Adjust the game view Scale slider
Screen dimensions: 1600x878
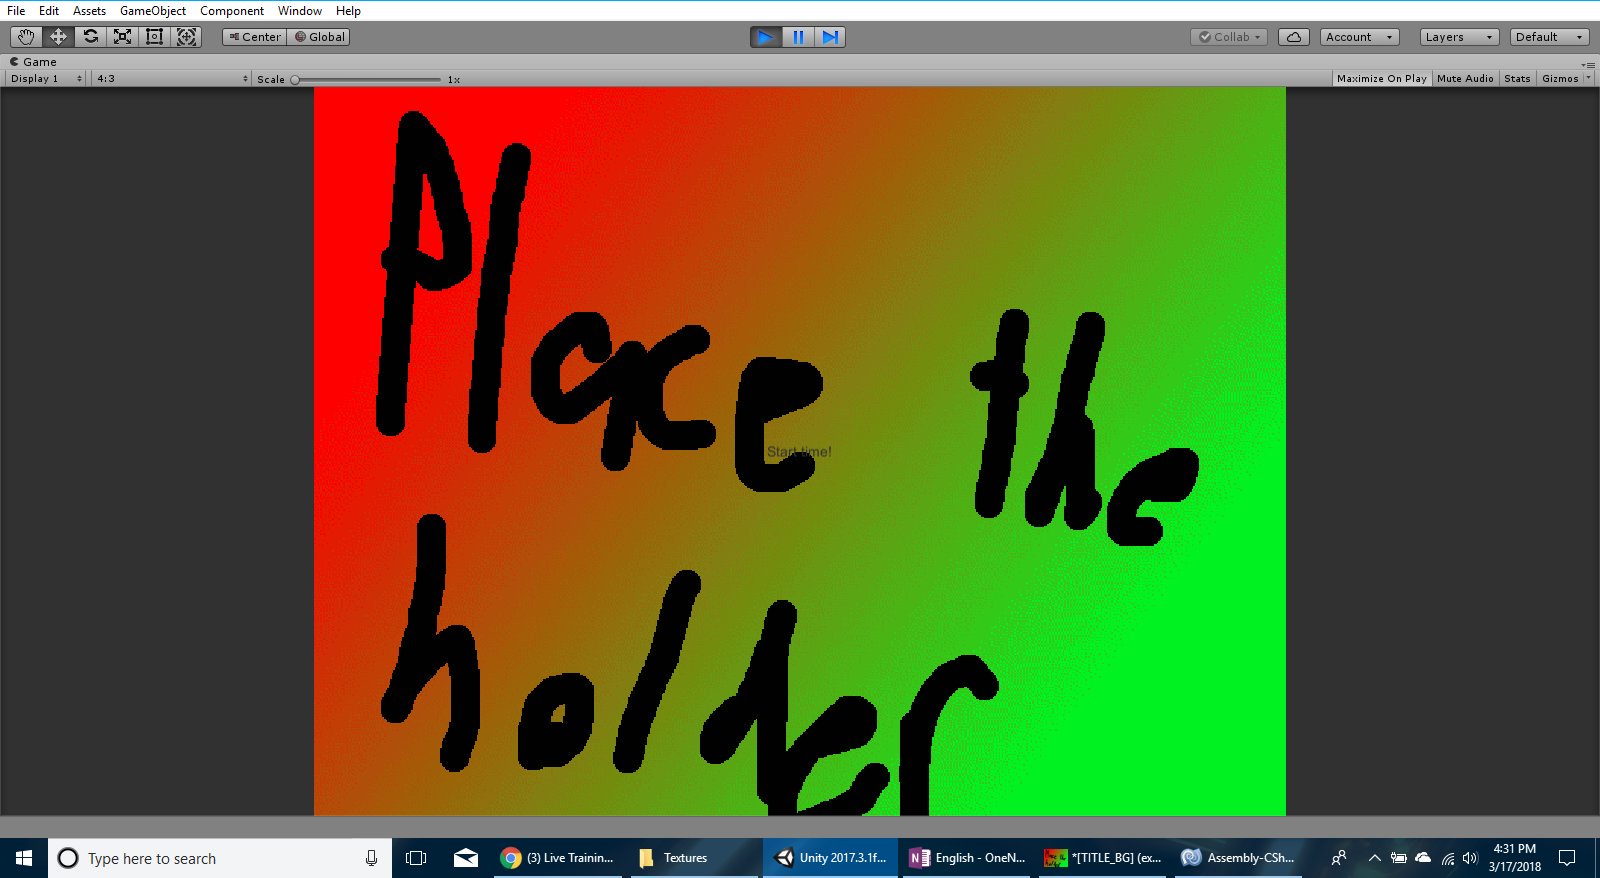tap(367, 79)
